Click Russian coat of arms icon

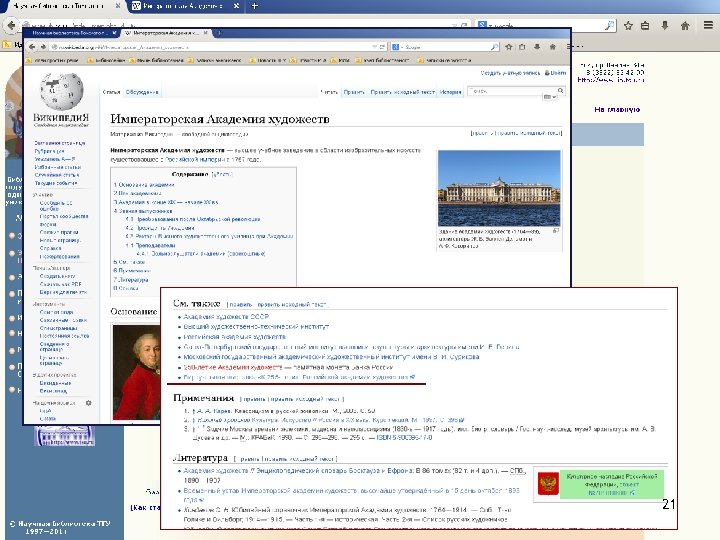point(548,484)
